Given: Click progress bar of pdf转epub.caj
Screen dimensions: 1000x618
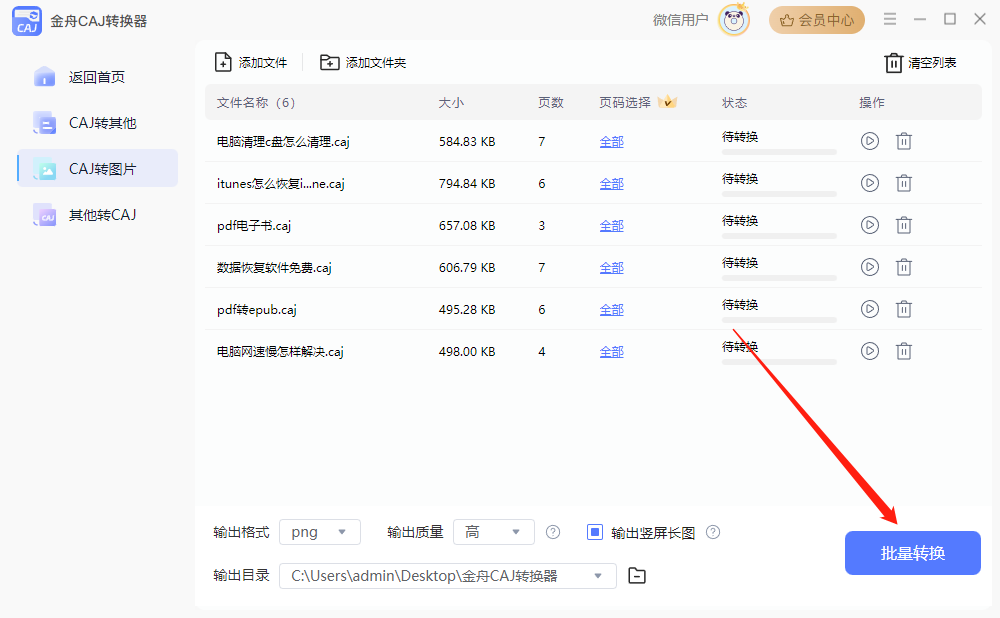Looking at the screenshot, I should pos(779,320).
